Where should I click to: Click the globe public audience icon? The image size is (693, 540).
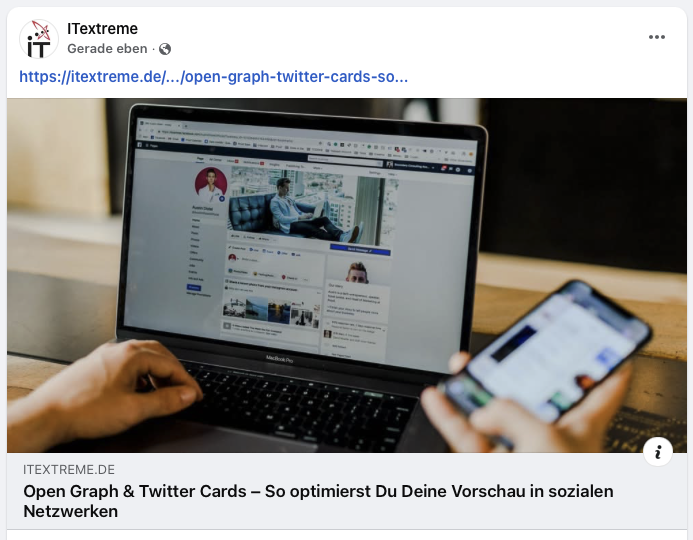[165, 49]
